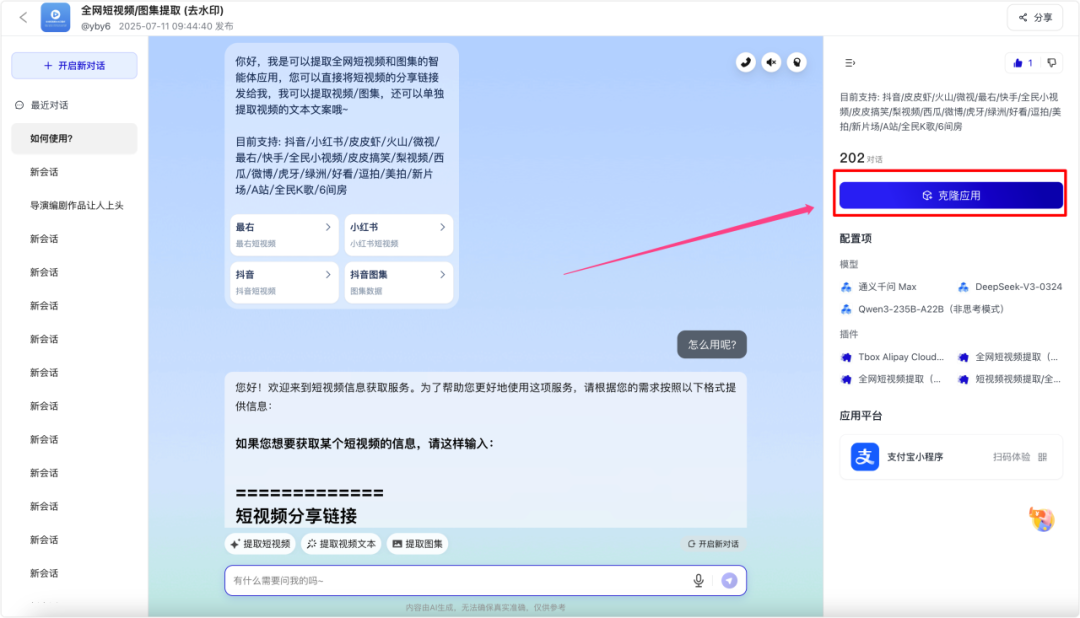The image size is (1080, 618).
Task: Show QR code via 扫码体验
Action: [1011, 457]
